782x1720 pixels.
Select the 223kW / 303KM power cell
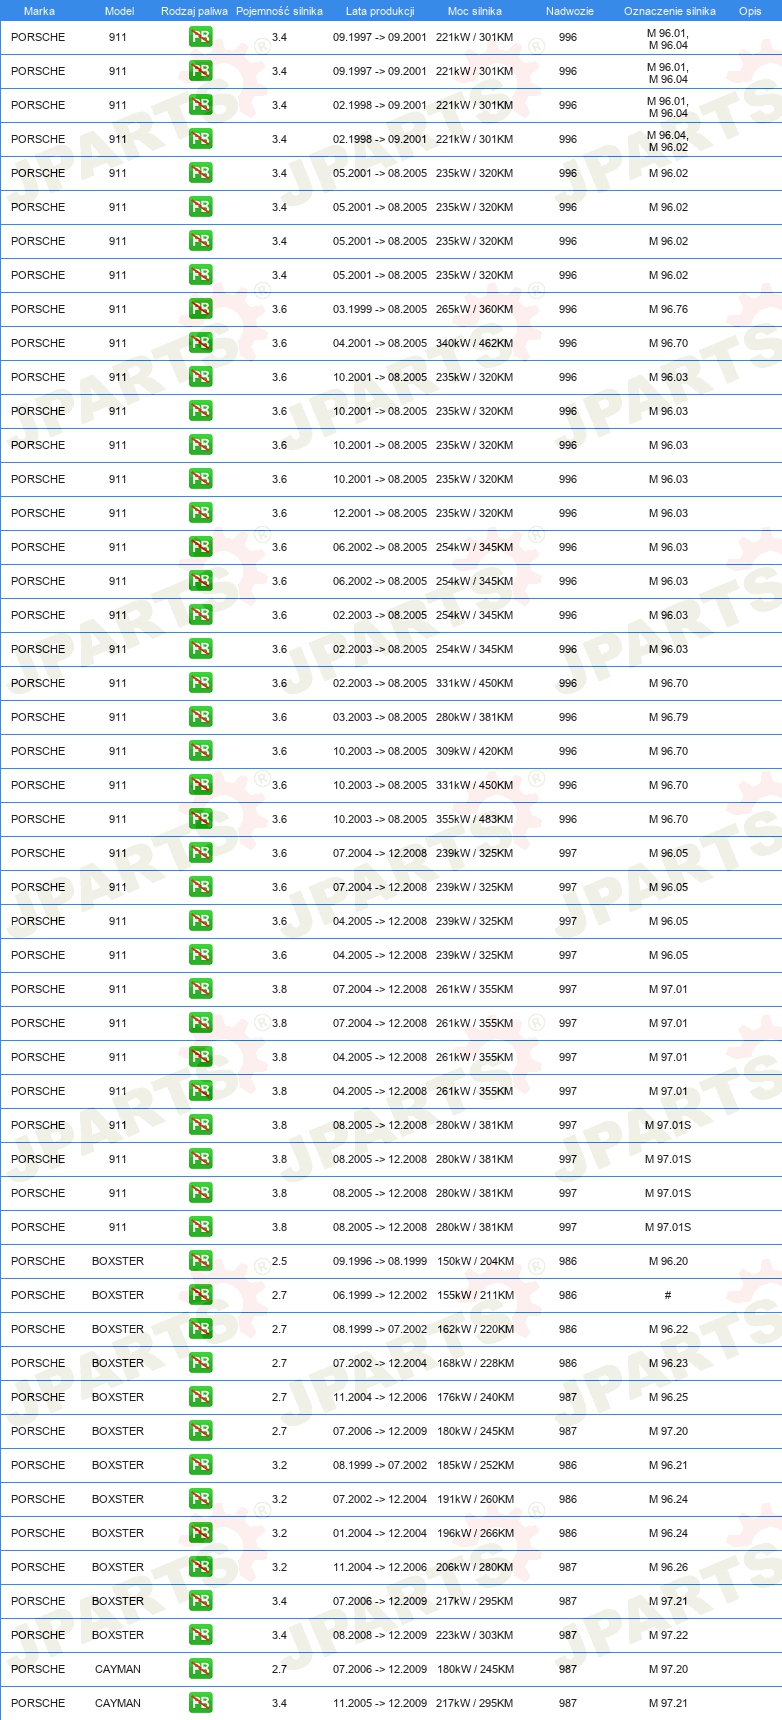(475, 1635)
